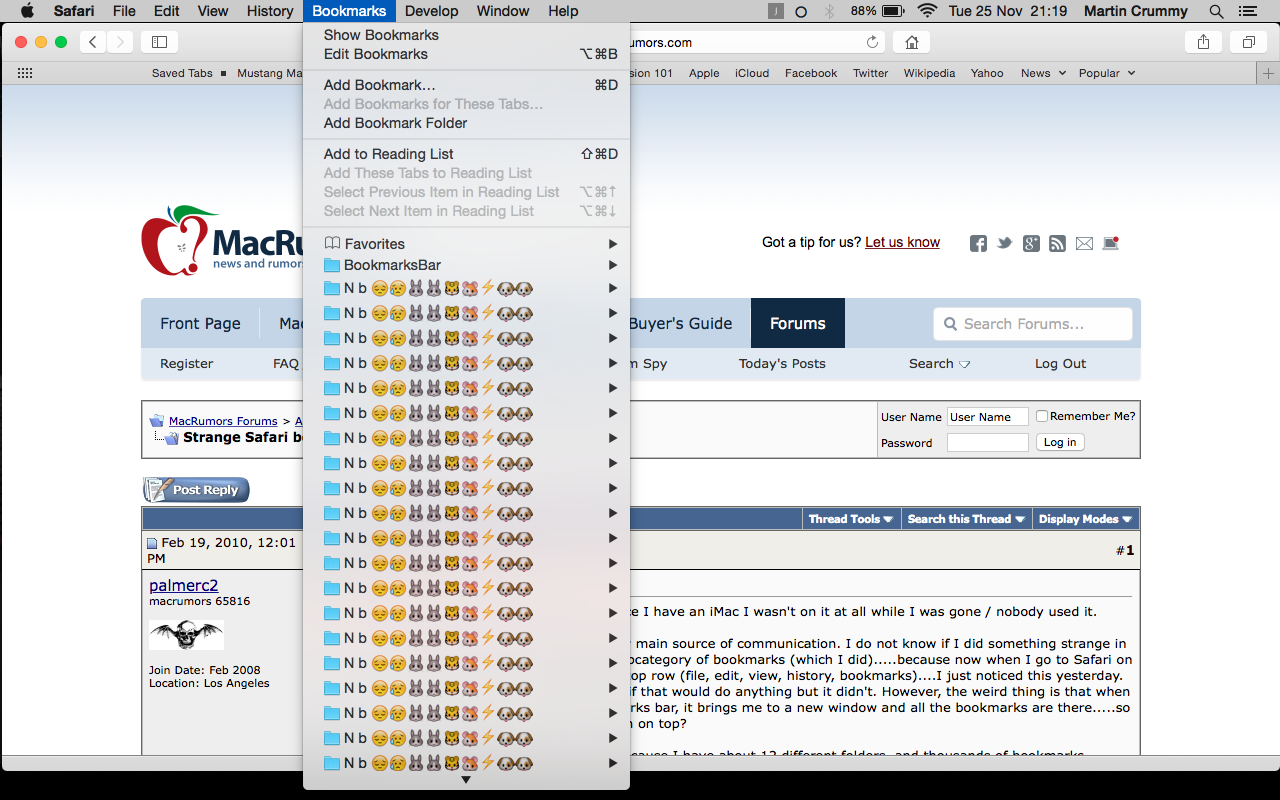
Task: Open the Popular favorites dropdown
Action: 1107,73
